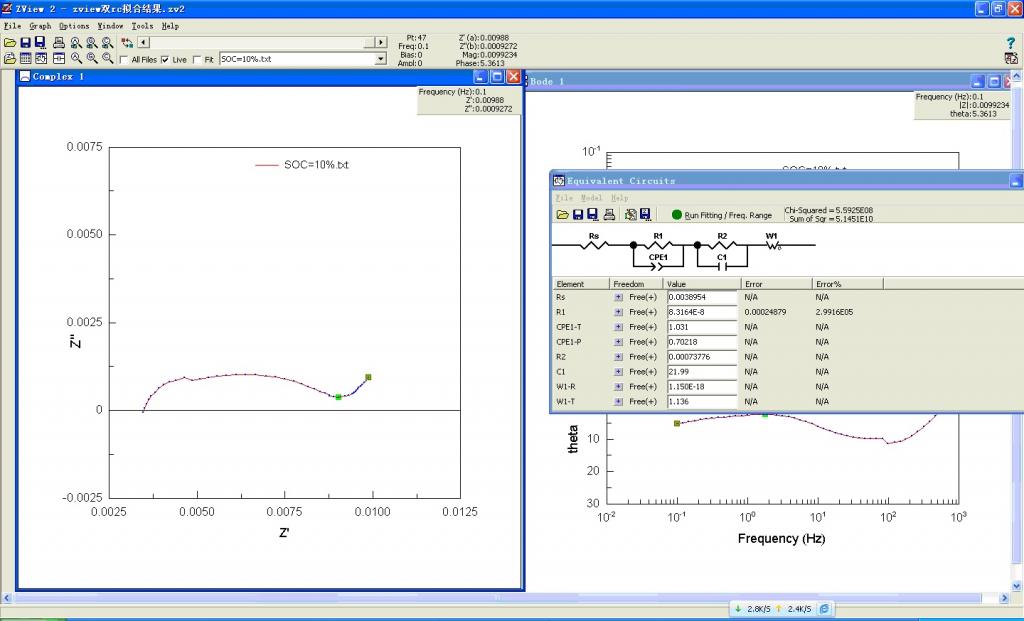
Task: Open the Tools menu
Action: click(x=143, y=26)
